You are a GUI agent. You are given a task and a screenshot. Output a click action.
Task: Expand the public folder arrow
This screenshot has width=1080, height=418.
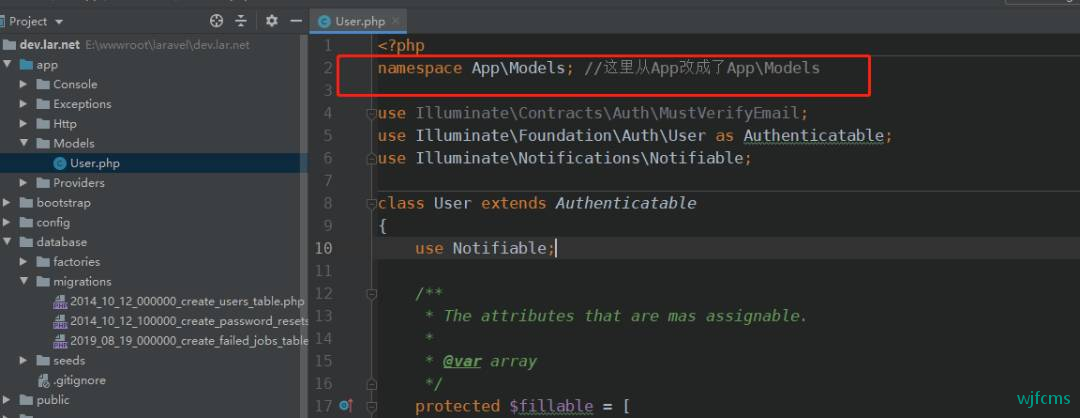pos(7,399)
